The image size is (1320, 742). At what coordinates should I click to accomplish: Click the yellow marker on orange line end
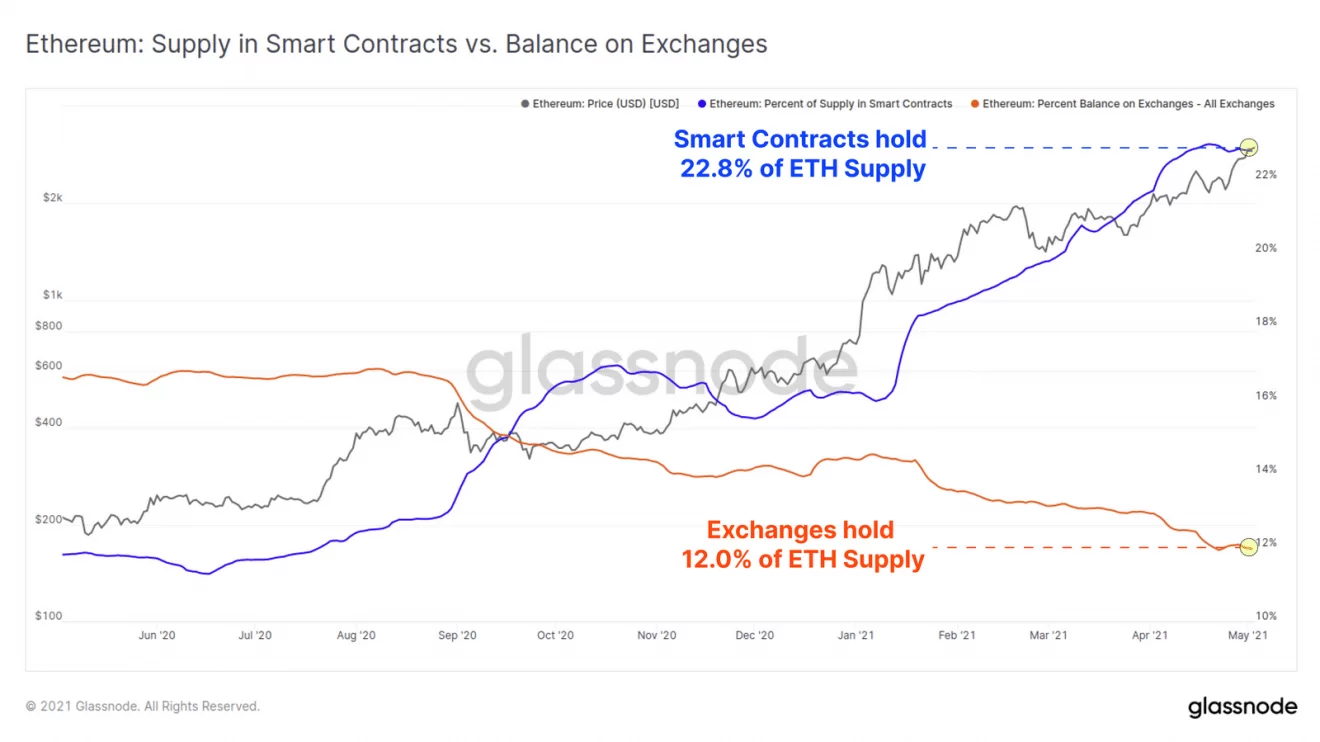click(1248, 546)
